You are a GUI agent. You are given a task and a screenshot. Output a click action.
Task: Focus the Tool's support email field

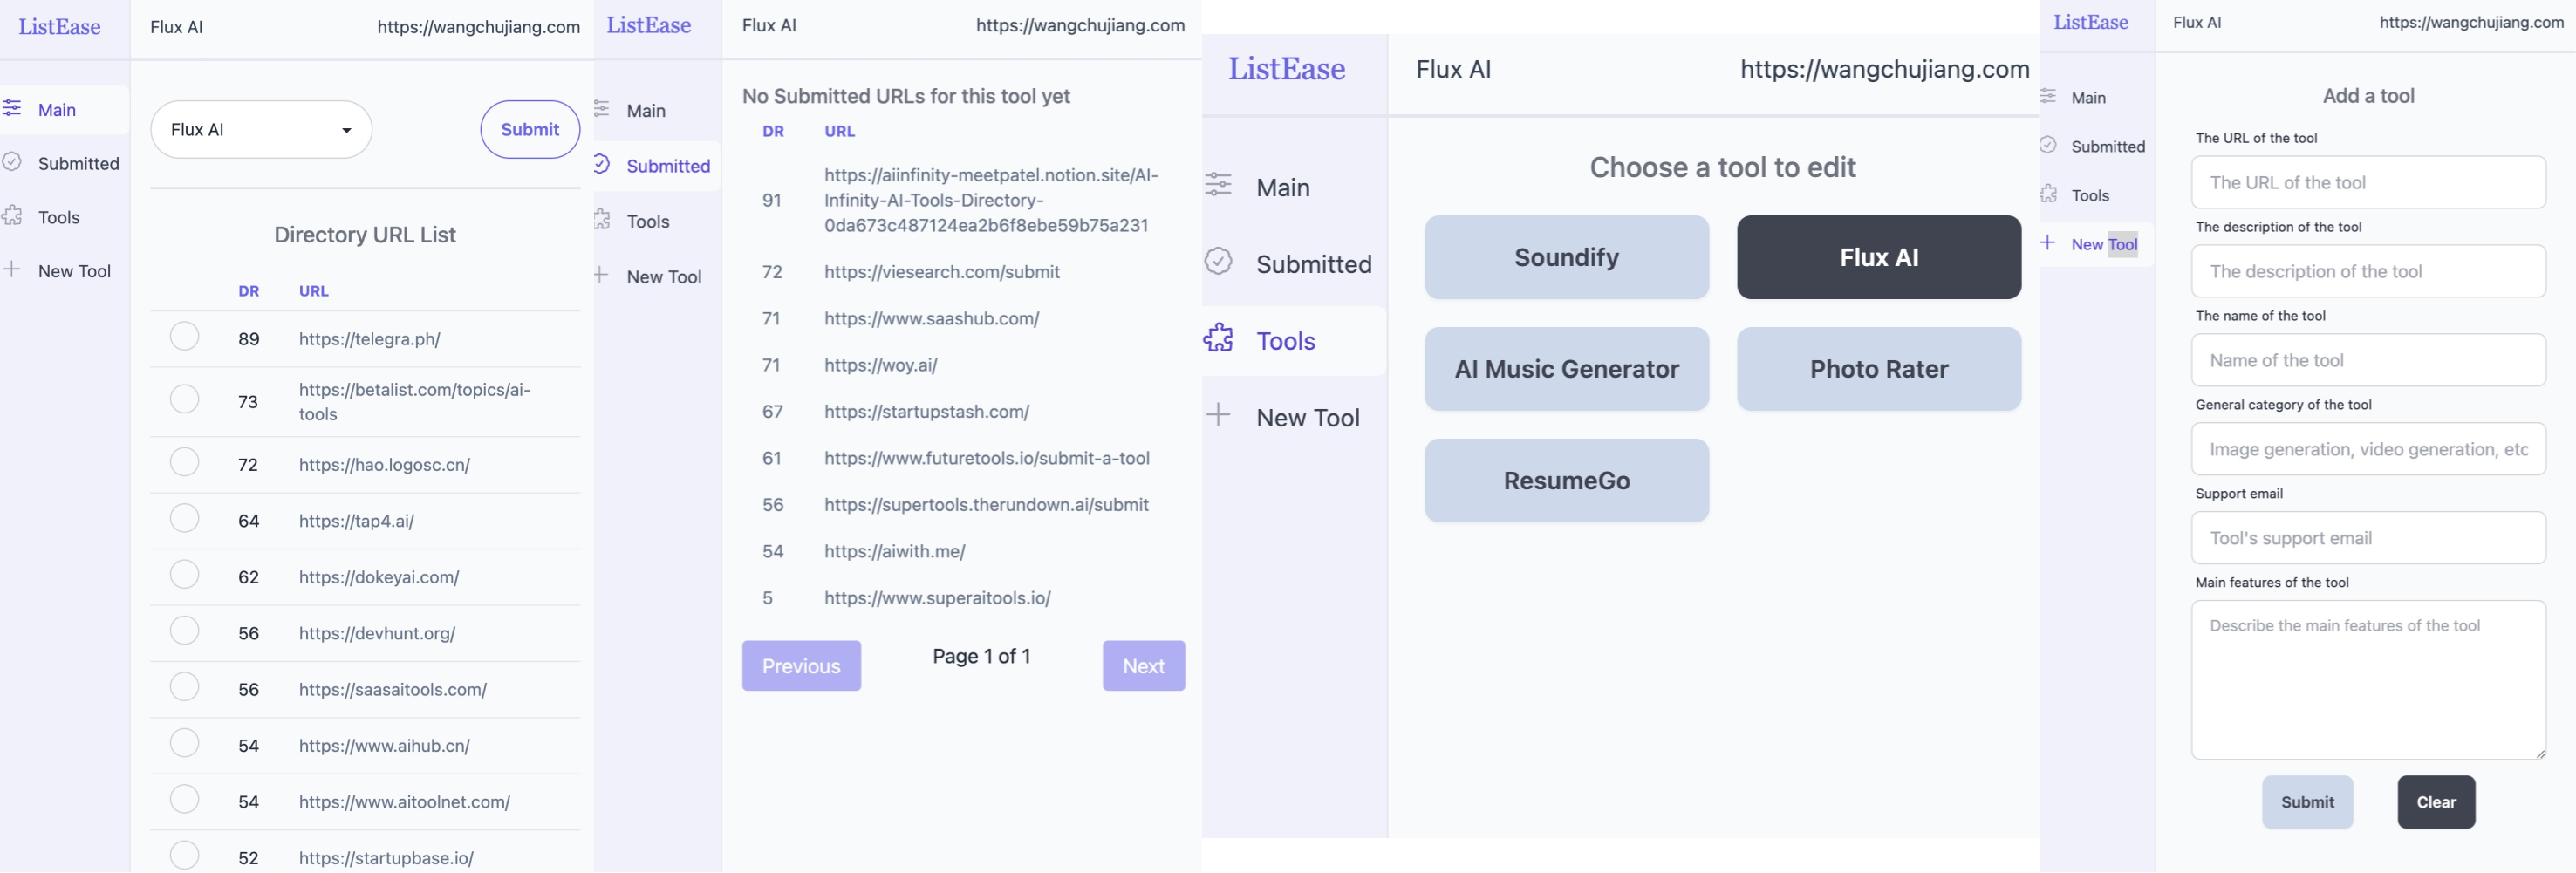[x=2367, y=538]
